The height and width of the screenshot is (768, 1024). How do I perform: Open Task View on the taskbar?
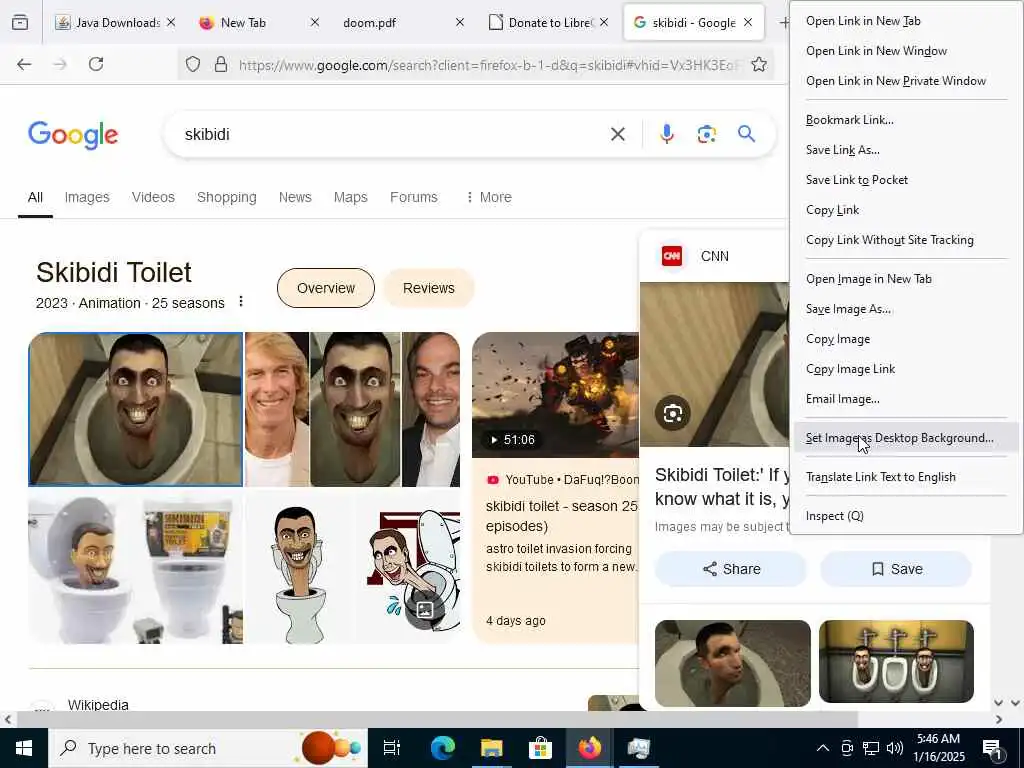pyautogui.click(x=391, y=748)
